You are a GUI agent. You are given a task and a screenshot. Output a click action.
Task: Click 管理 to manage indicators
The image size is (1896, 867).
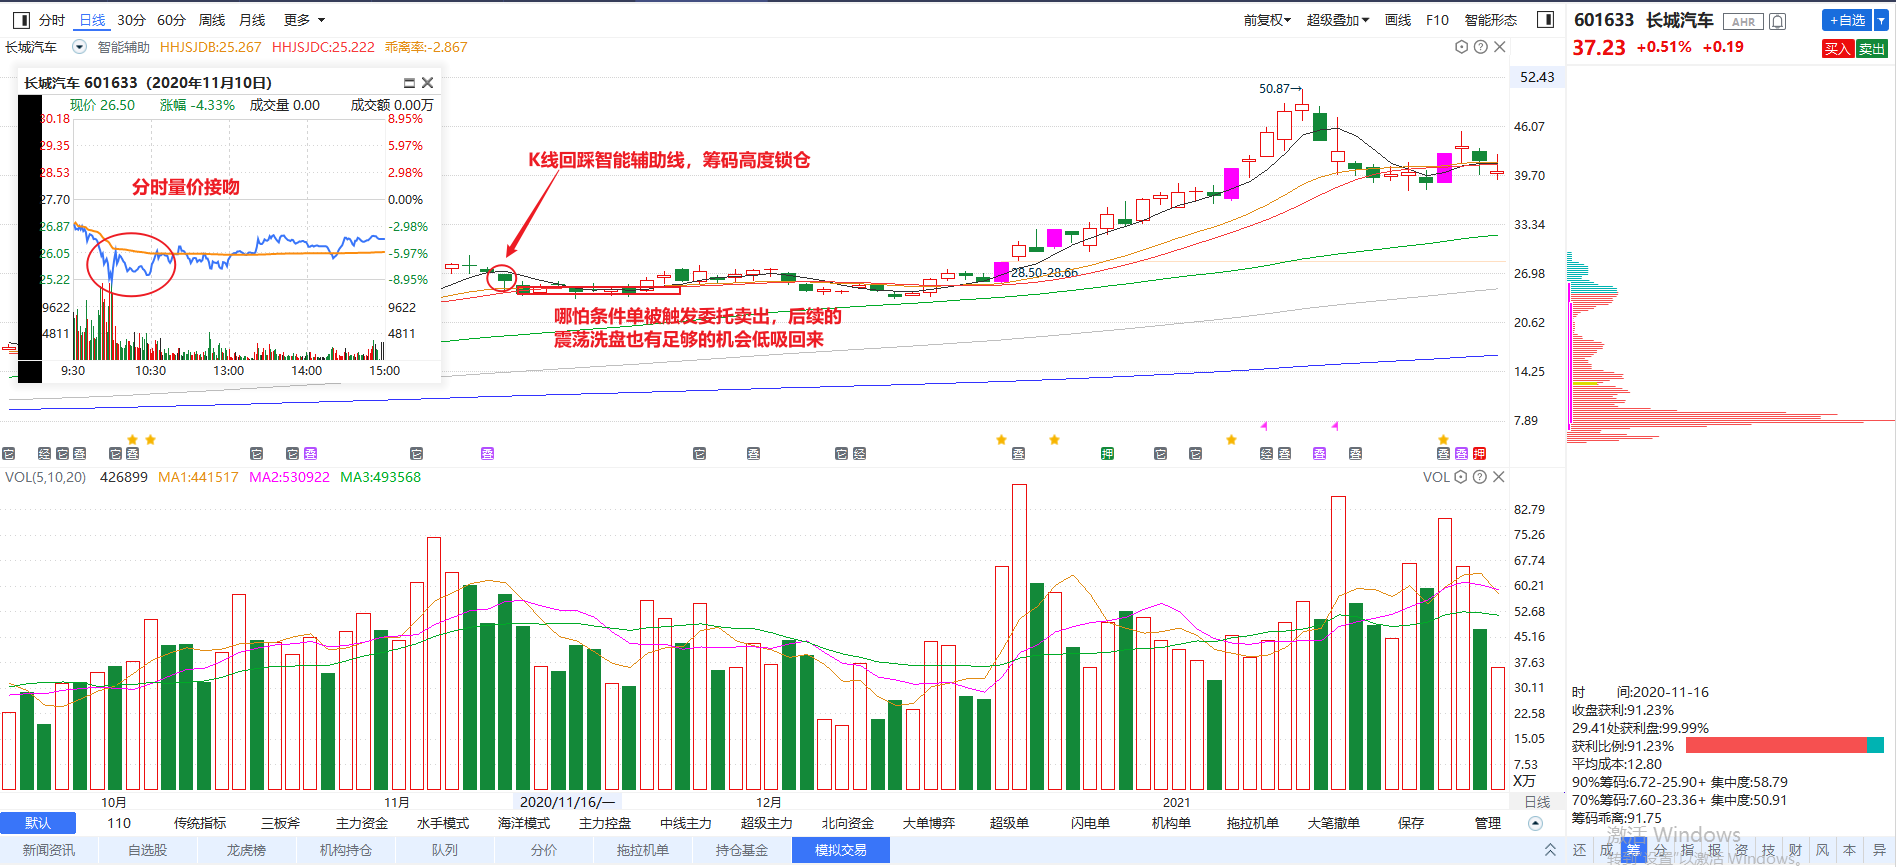[1488, 823]
